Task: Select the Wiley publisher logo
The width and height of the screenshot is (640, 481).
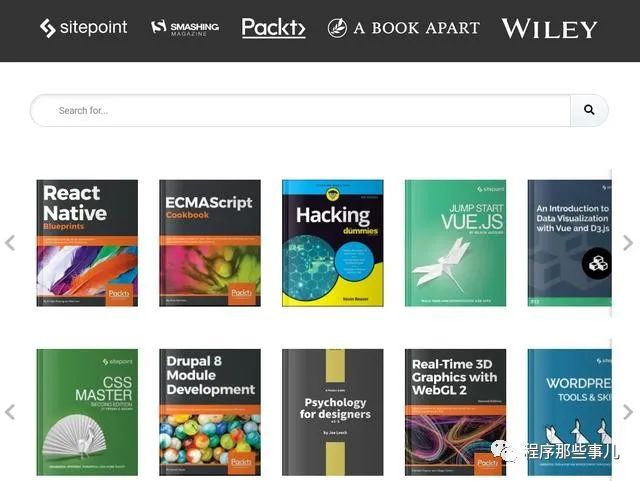Action: pos(549,29)
